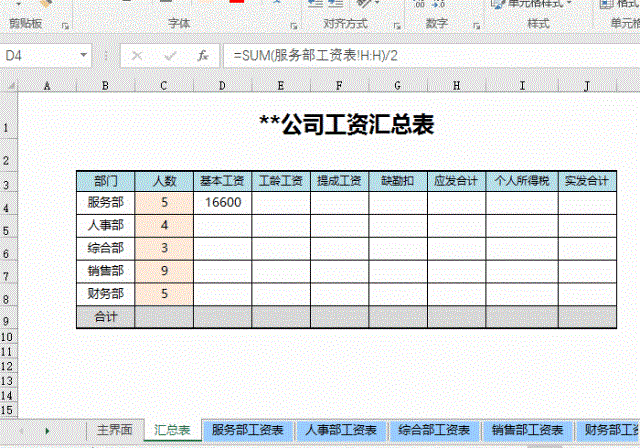The image size is (640, 448).
Task: Click the 人数 value 5 for 服务部
Action: (x=164, y=203)
